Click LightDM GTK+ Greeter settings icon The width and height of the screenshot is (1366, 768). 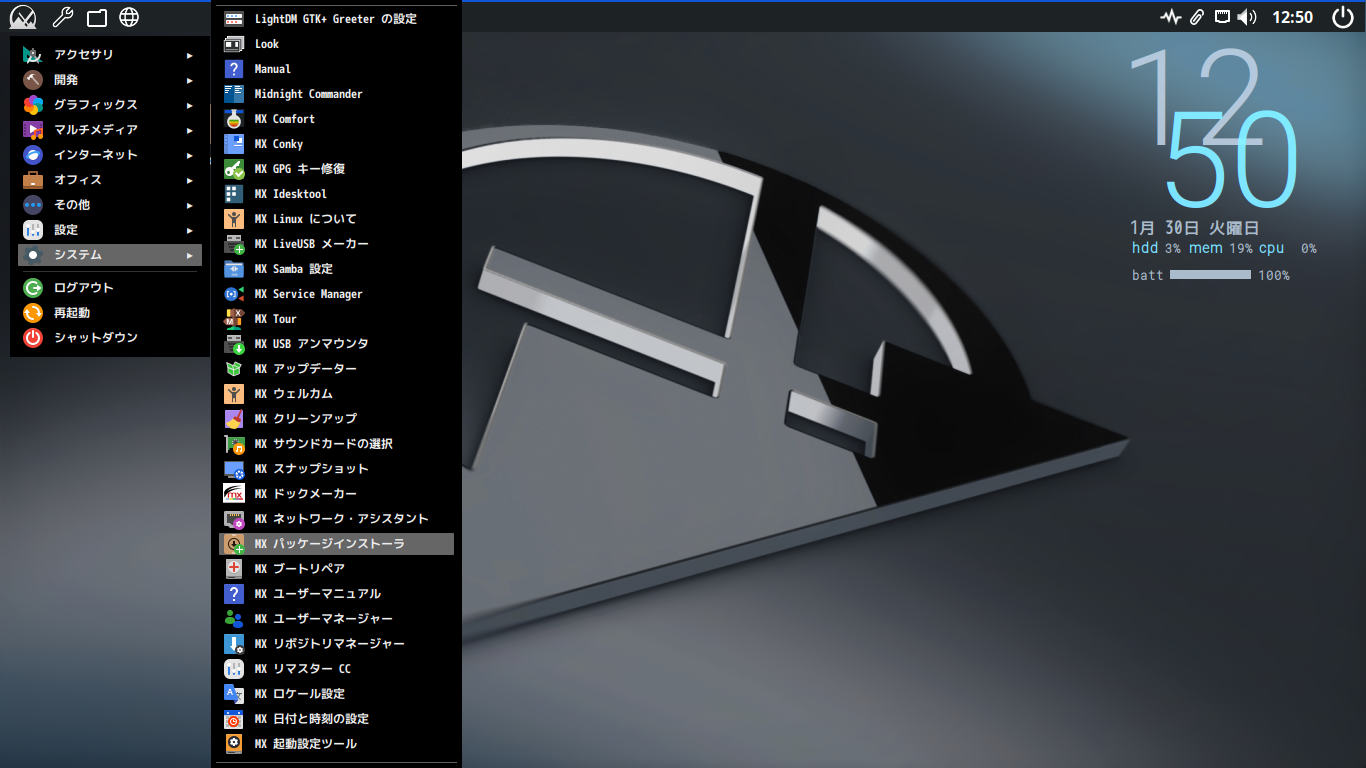point(234,19)
